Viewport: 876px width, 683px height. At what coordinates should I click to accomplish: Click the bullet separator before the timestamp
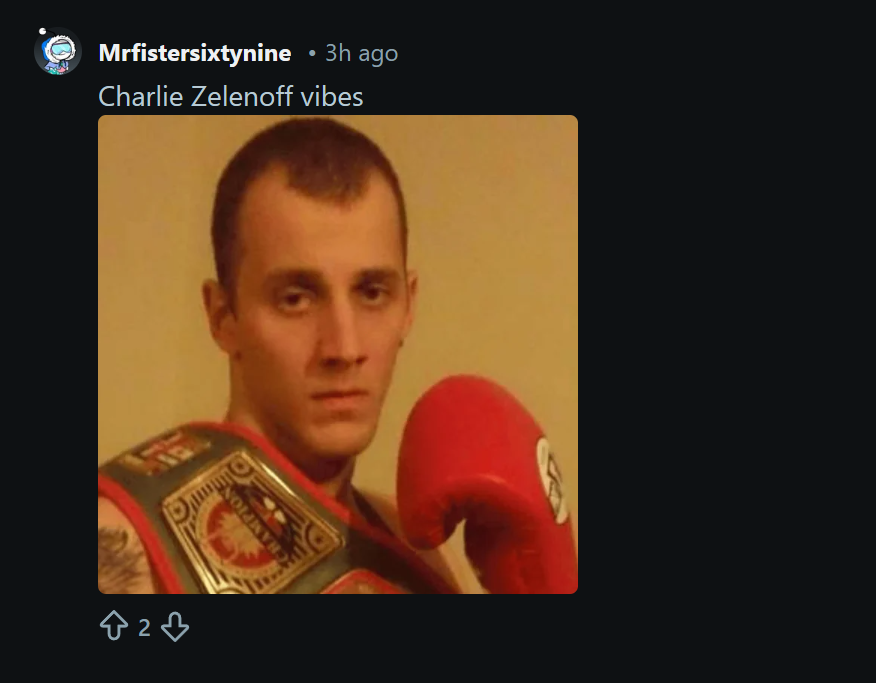coord(312,54)
